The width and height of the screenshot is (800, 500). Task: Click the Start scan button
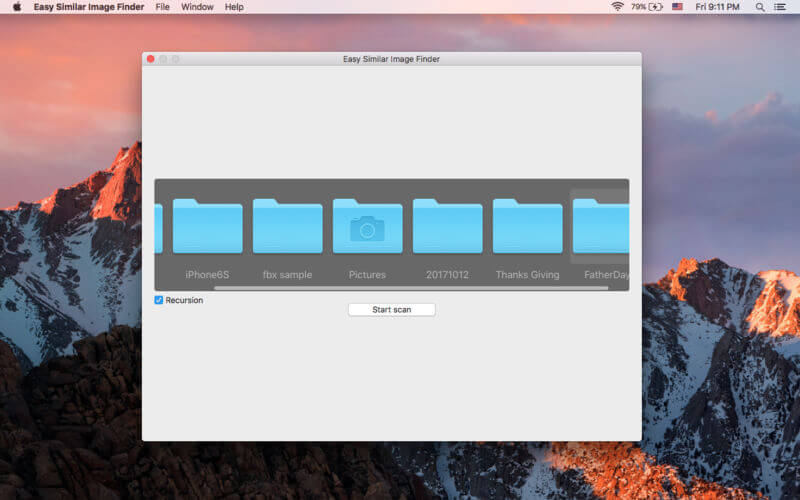[x=392, y=310]
